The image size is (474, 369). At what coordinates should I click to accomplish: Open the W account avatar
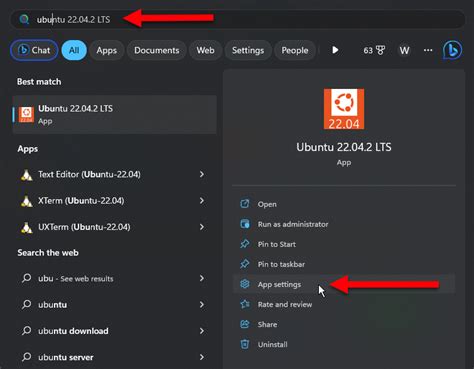[404, 50]
